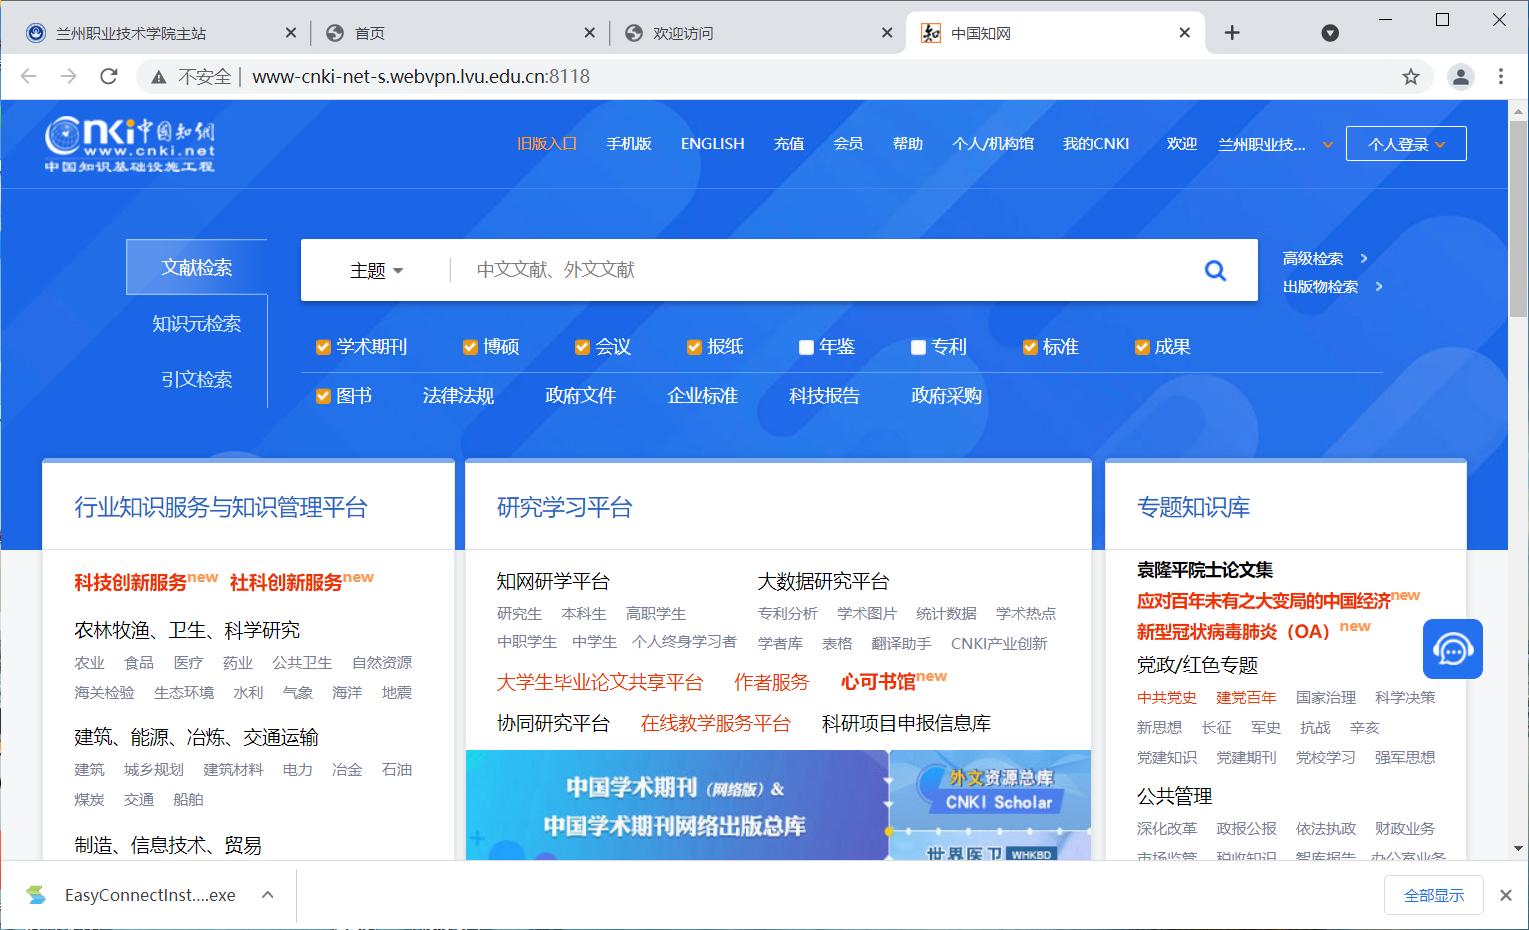Image resolution: width=1529 pixels, height=930 pixels.
Task: Open the 会员 membership link
Action: pyautogui.click(x=848, y=144)
